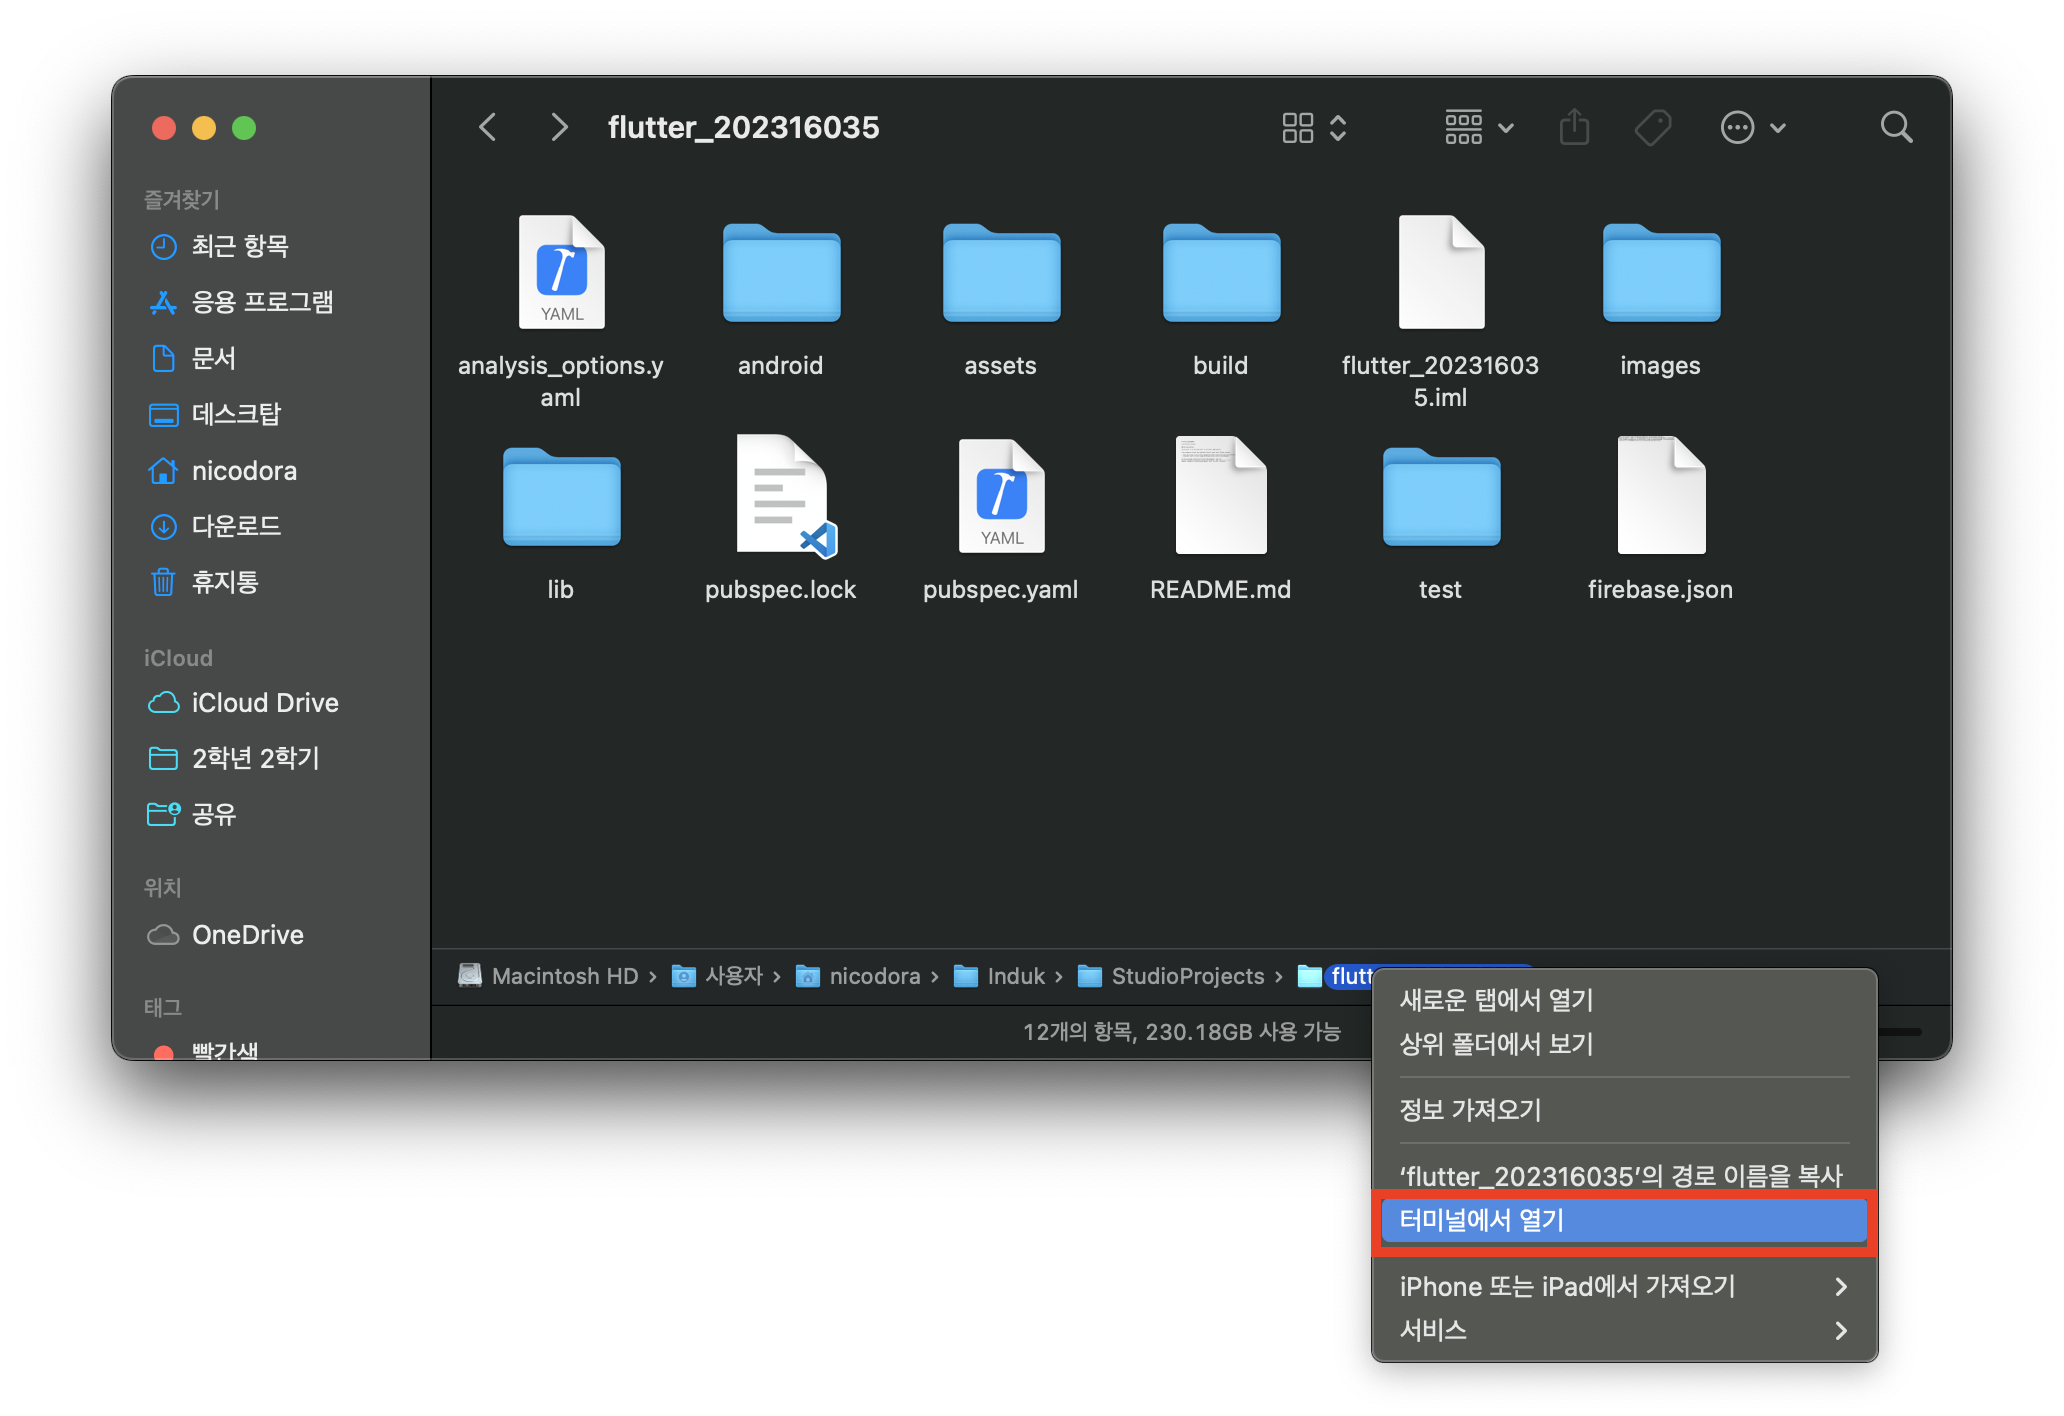
Task: Select the android folder icon
Action: pos(781,274)
